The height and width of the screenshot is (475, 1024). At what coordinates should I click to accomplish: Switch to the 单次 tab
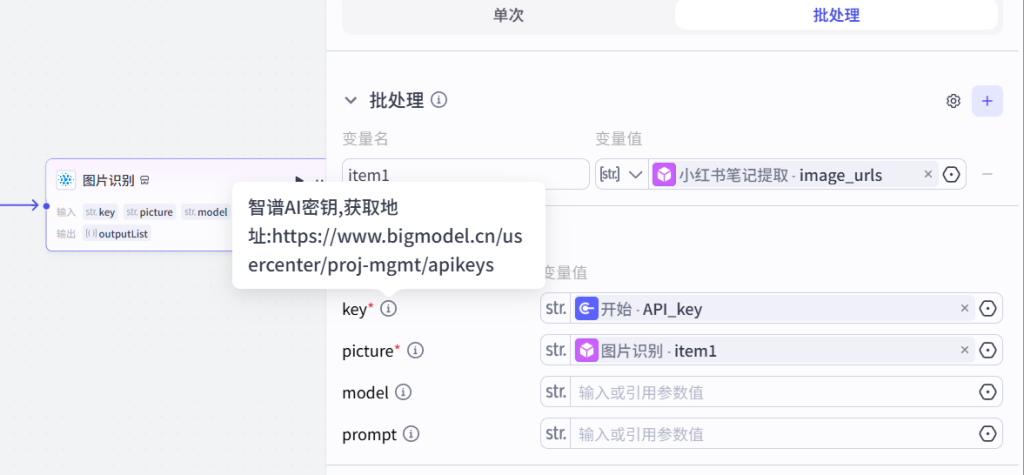(x=508, y=15)
